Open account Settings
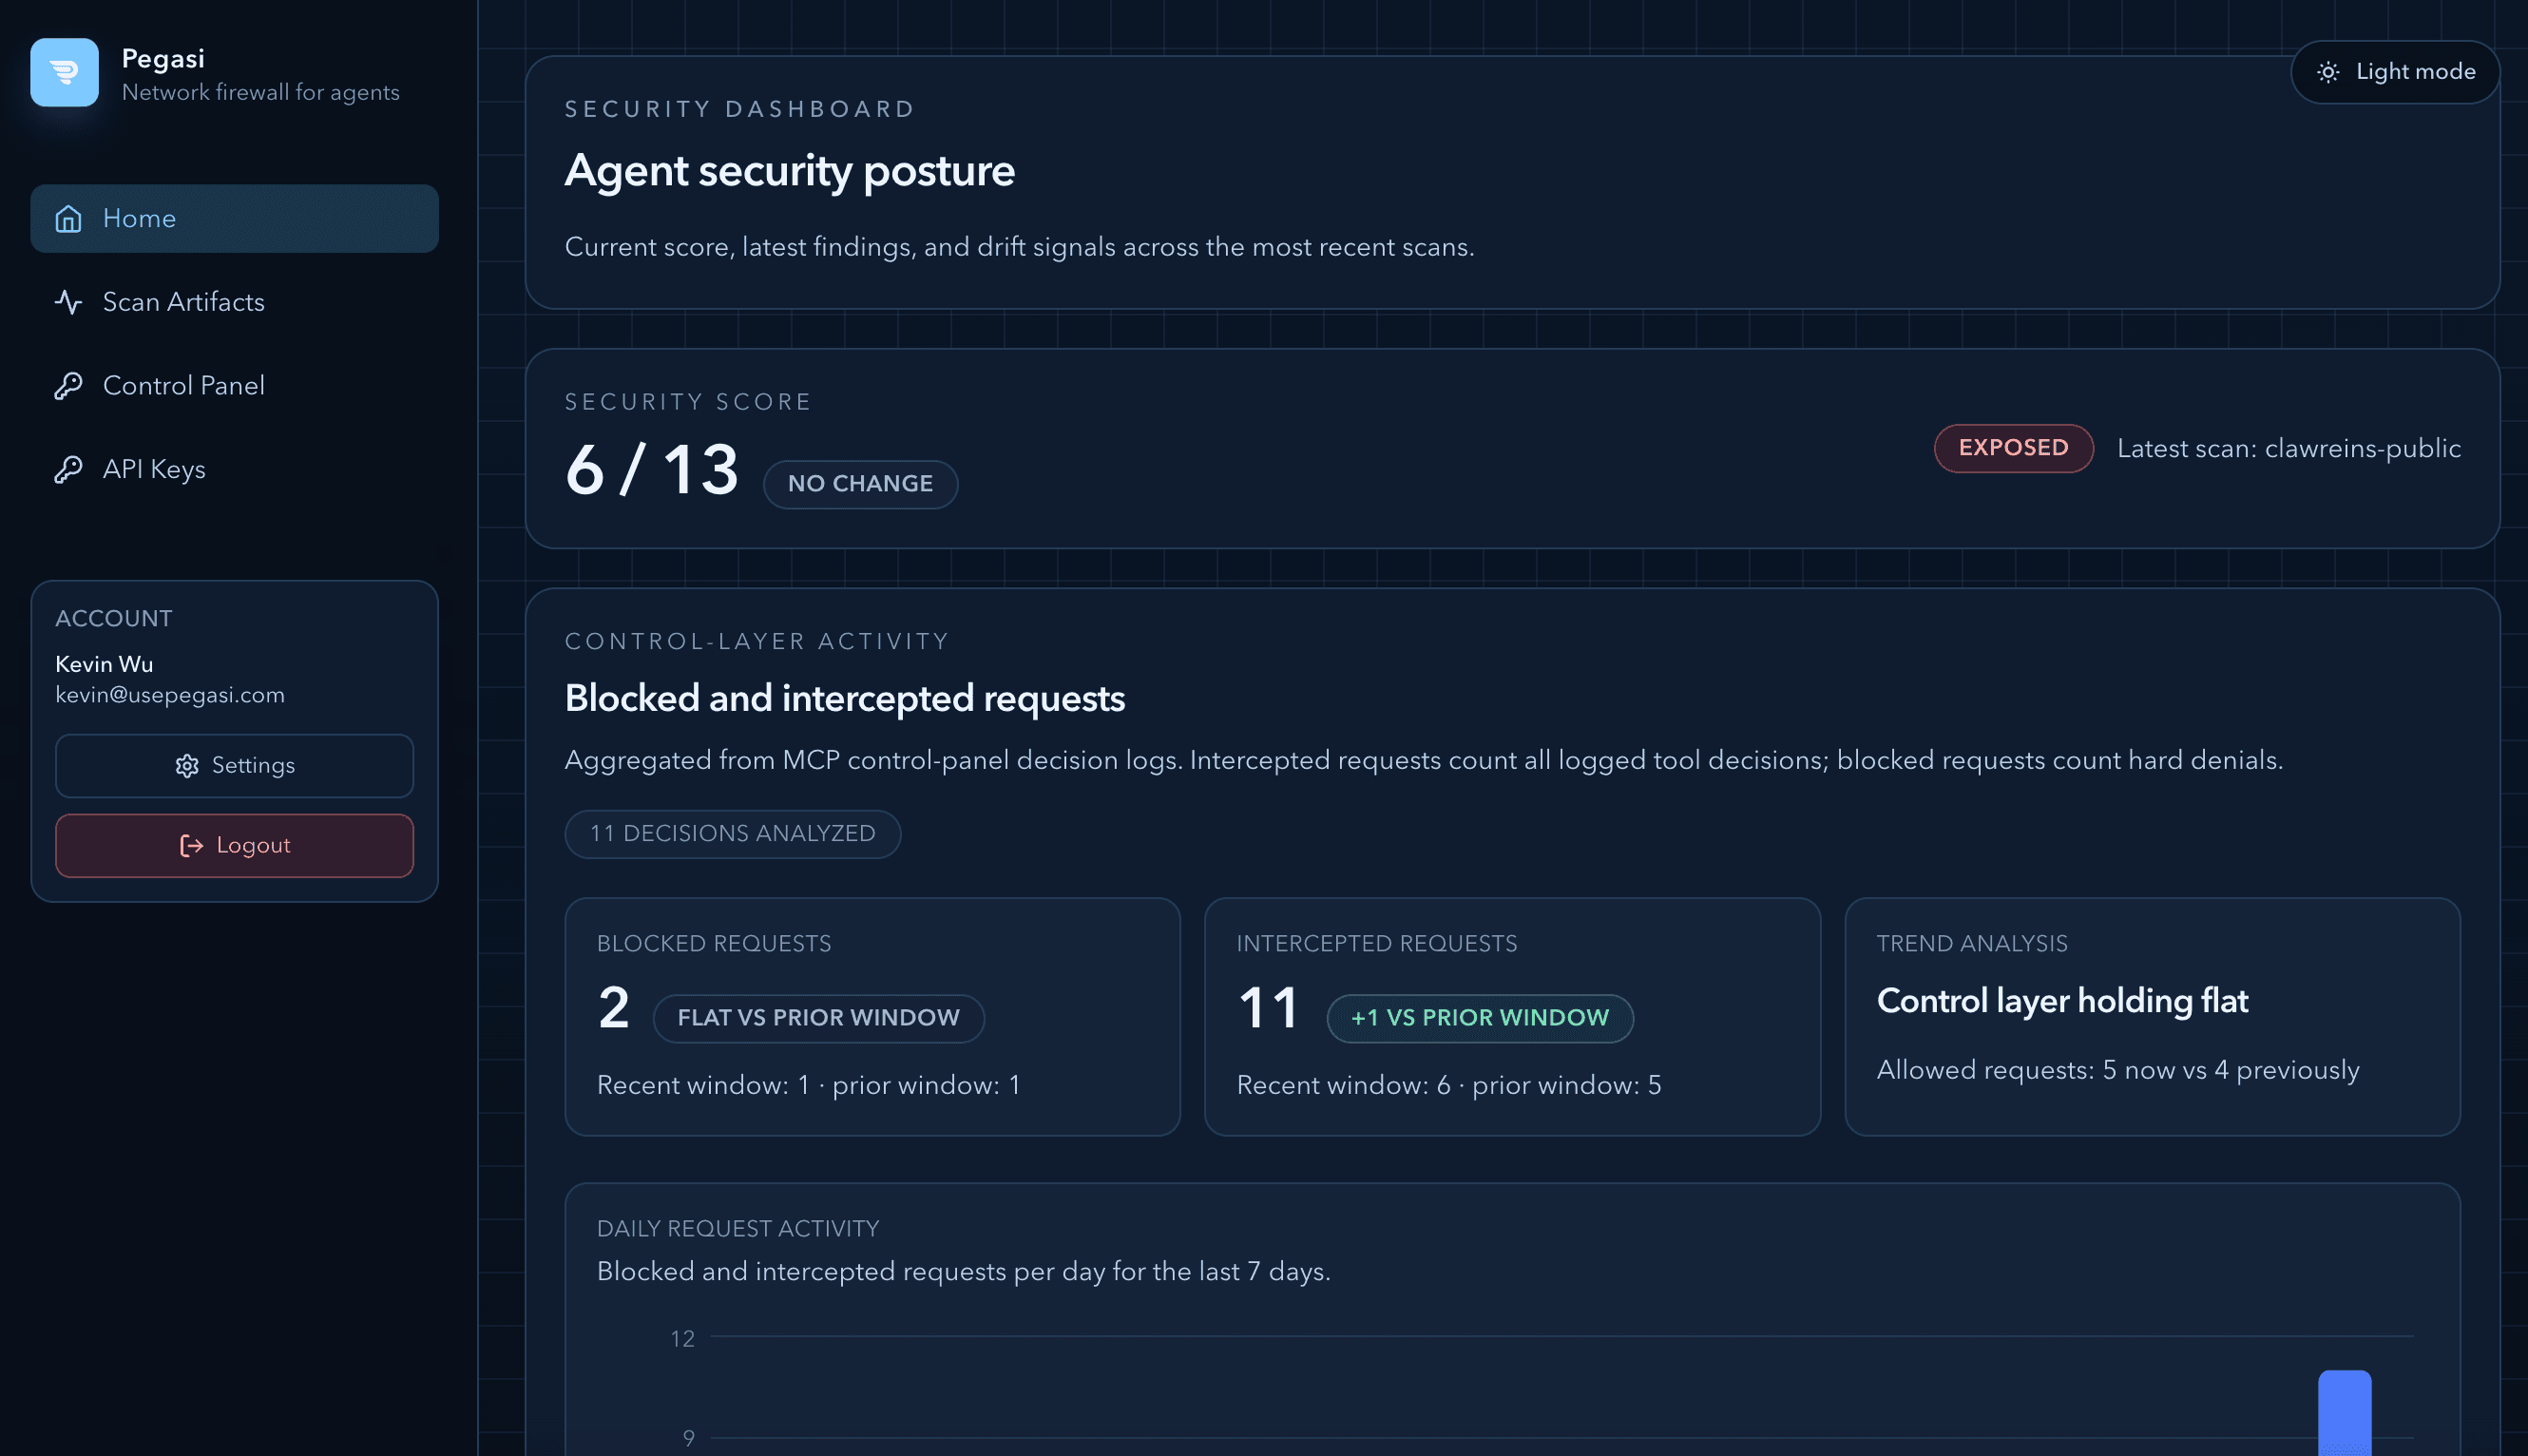Image resolution: width=2528 pixels, height=1456 pixels. tap(234, 765)
